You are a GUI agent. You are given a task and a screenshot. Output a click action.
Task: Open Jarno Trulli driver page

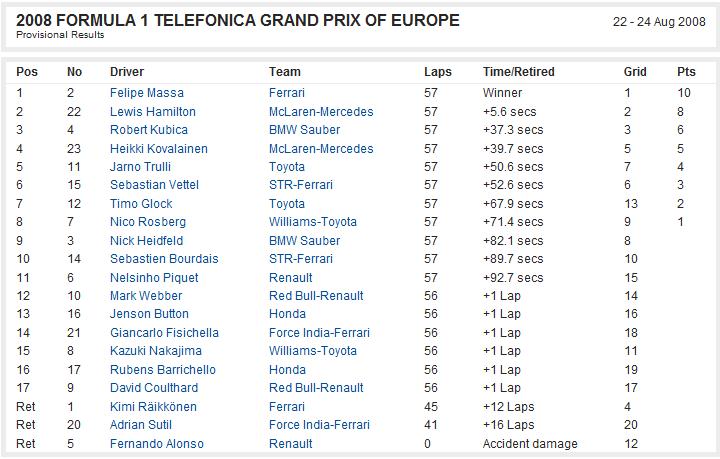(x=140, y=167)
